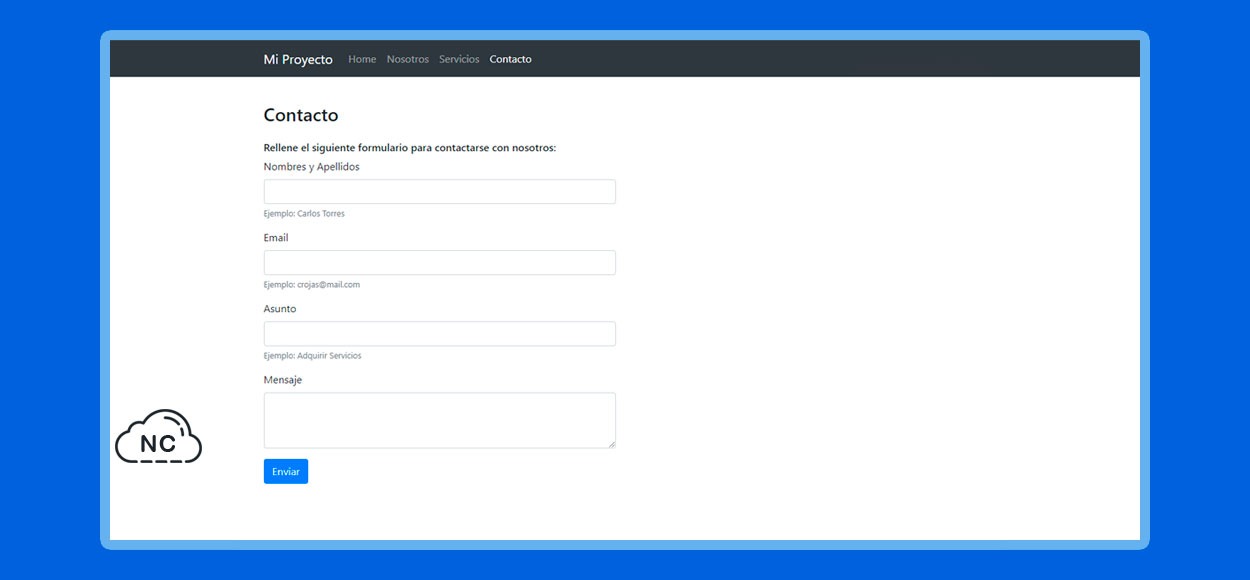Click the Mensaje field label

point(283,380)
